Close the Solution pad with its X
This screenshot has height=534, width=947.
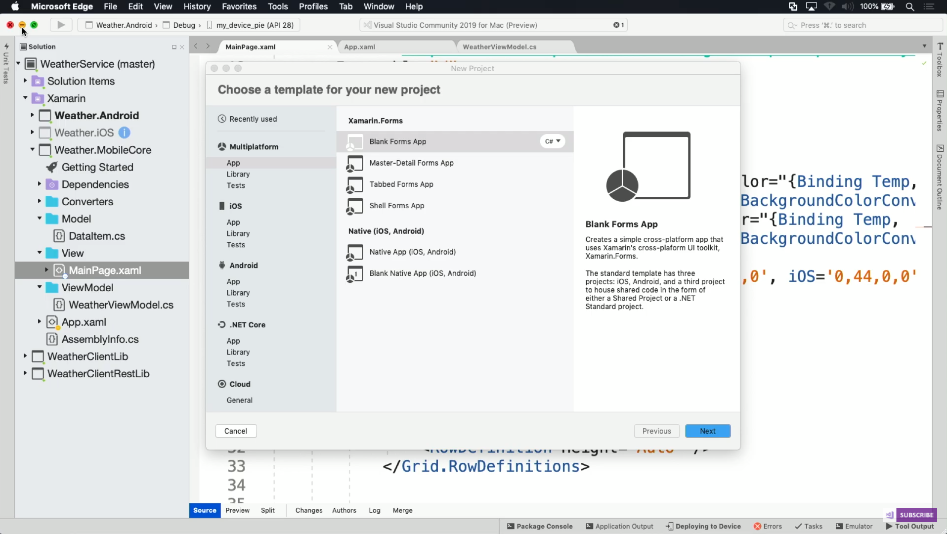click(182, 47)
